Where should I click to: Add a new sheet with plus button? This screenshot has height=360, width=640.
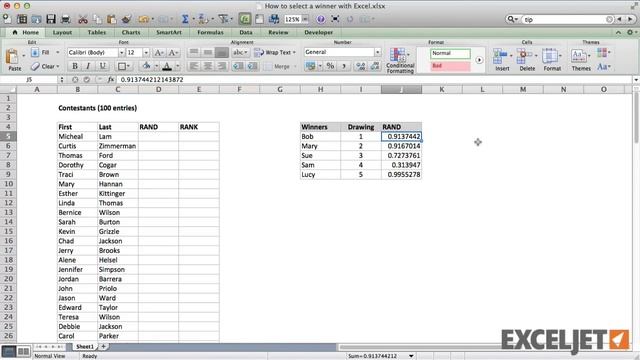pyautogui.click(x=103, y=347)
